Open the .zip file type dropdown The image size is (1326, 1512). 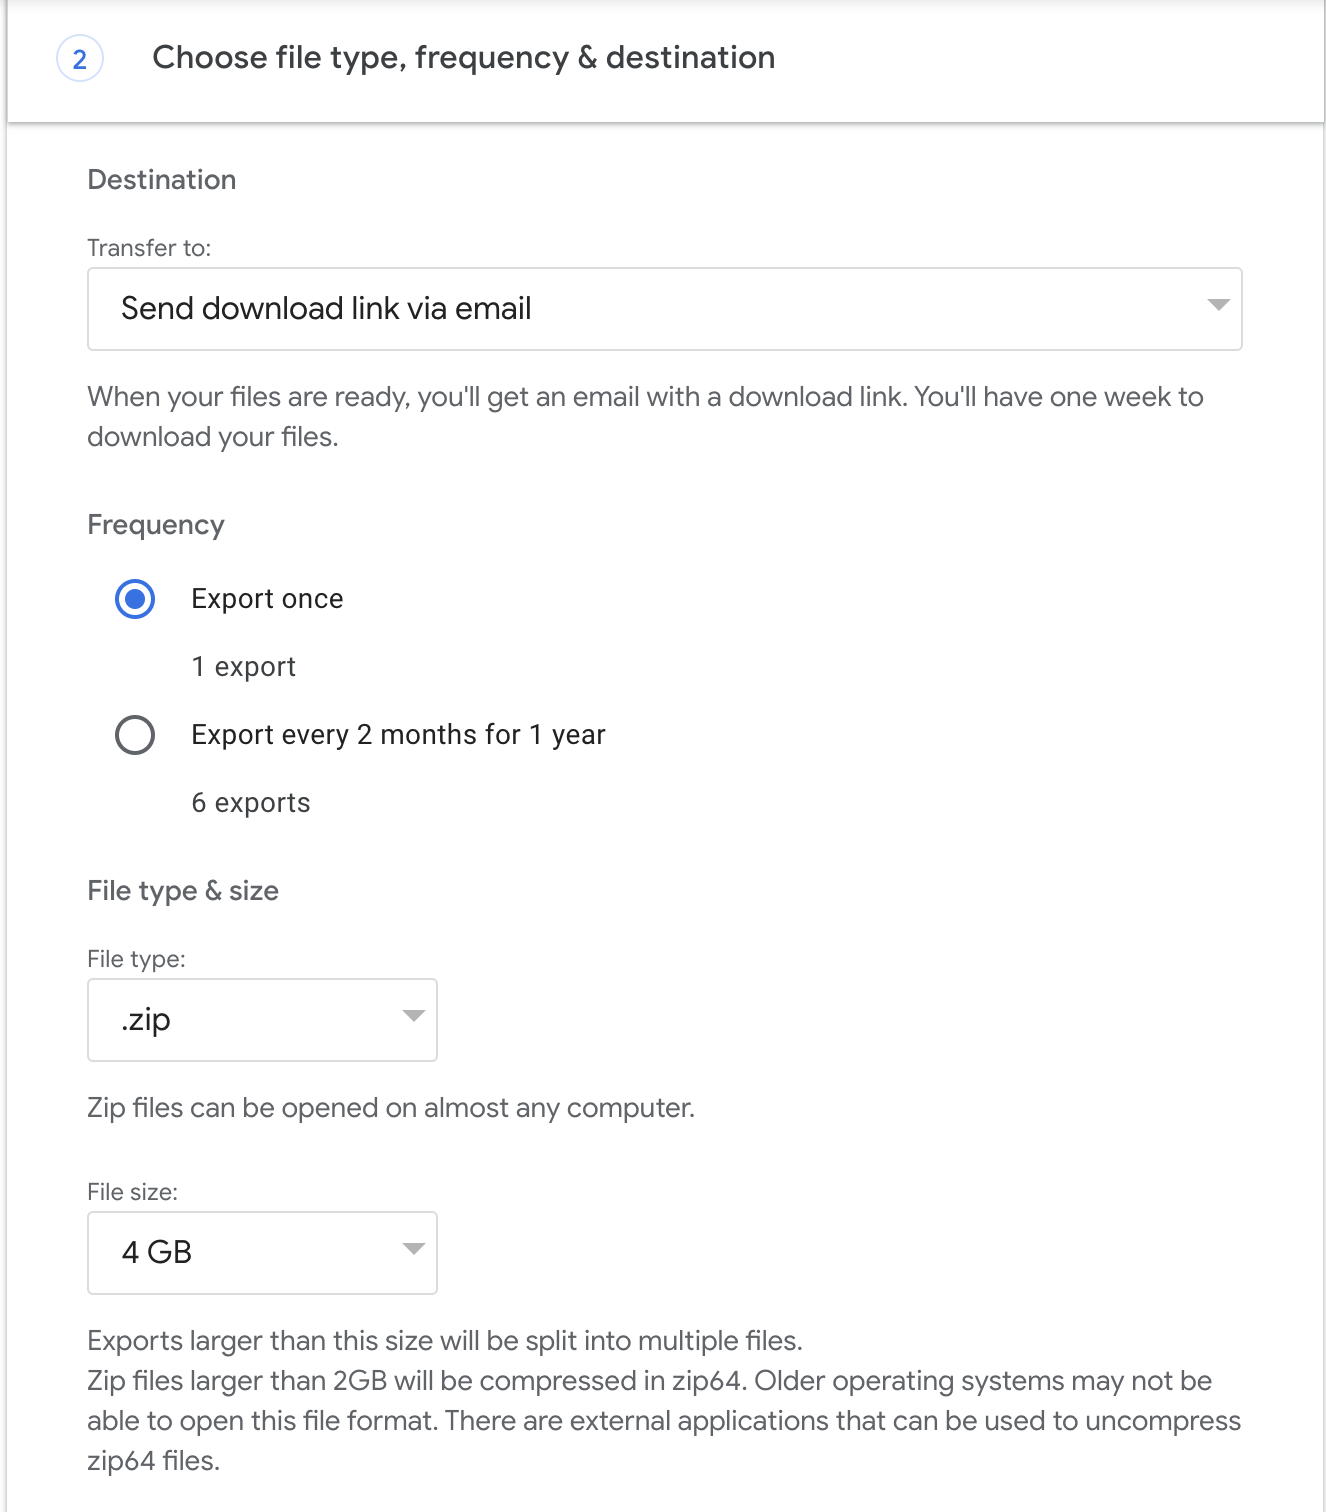[x=262, y=1020]
